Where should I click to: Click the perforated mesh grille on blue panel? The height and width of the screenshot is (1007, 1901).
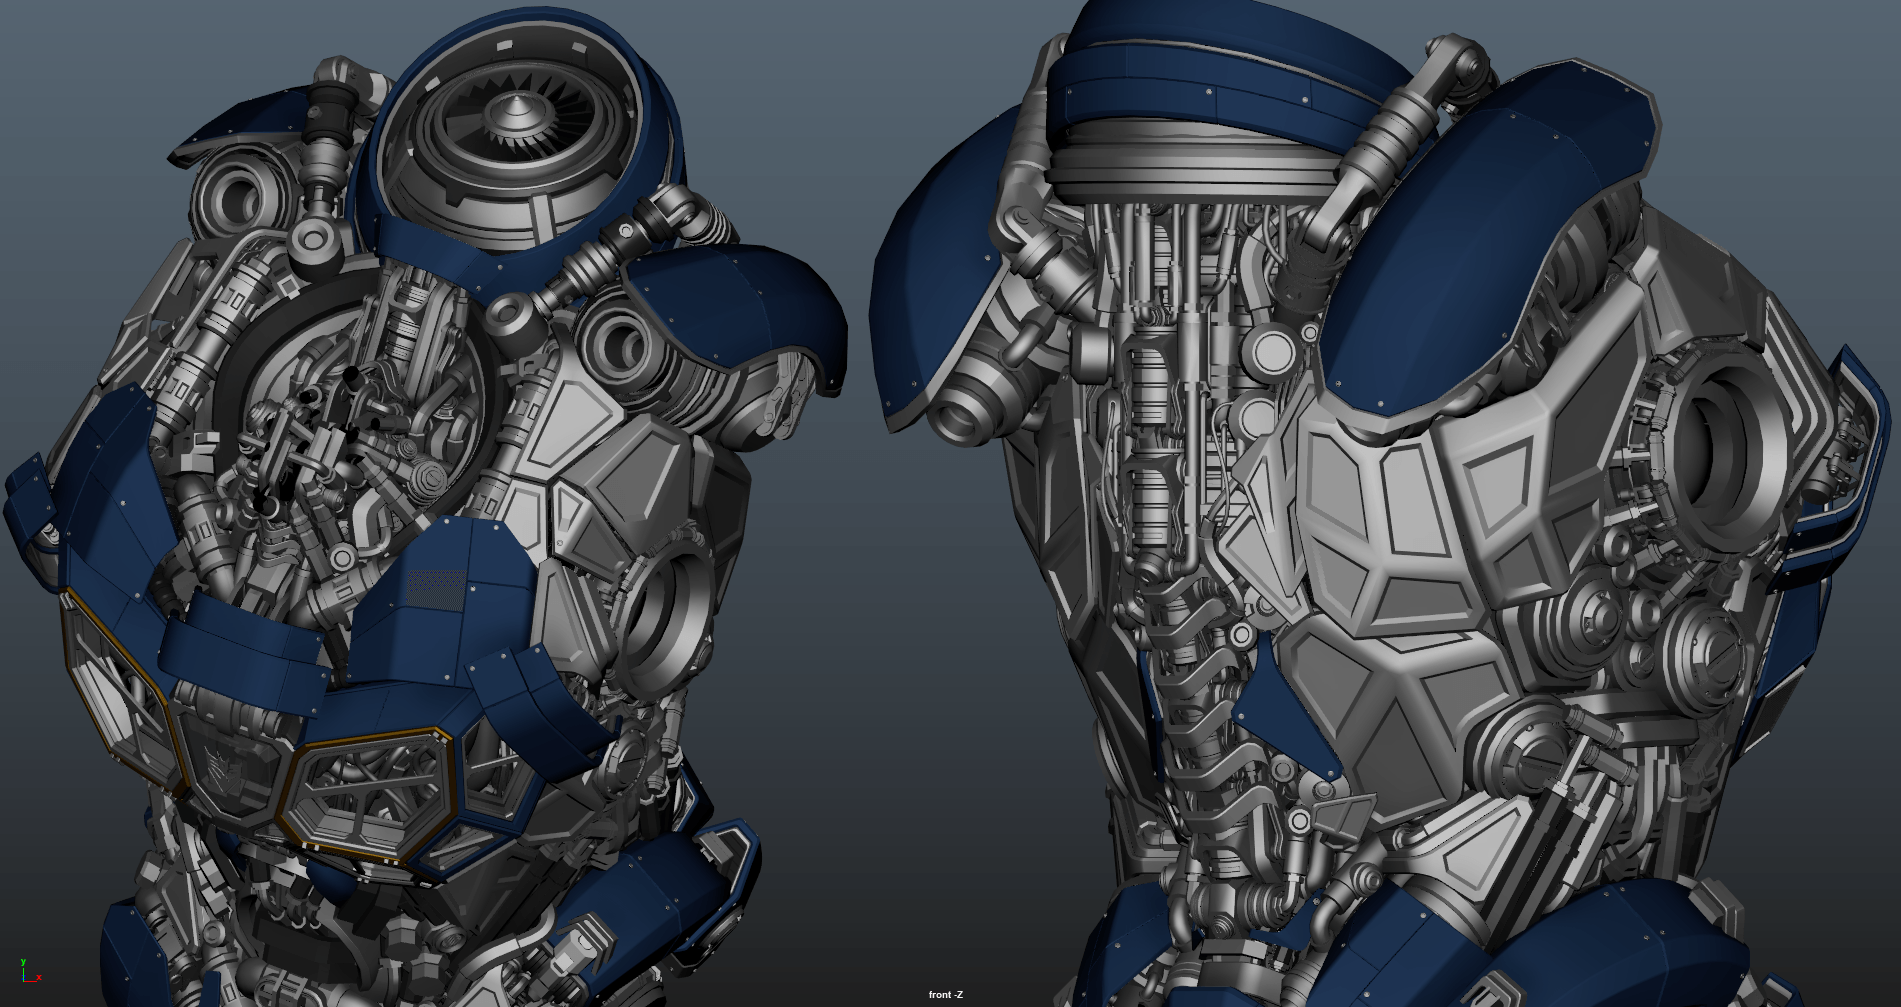click(437, 589)
